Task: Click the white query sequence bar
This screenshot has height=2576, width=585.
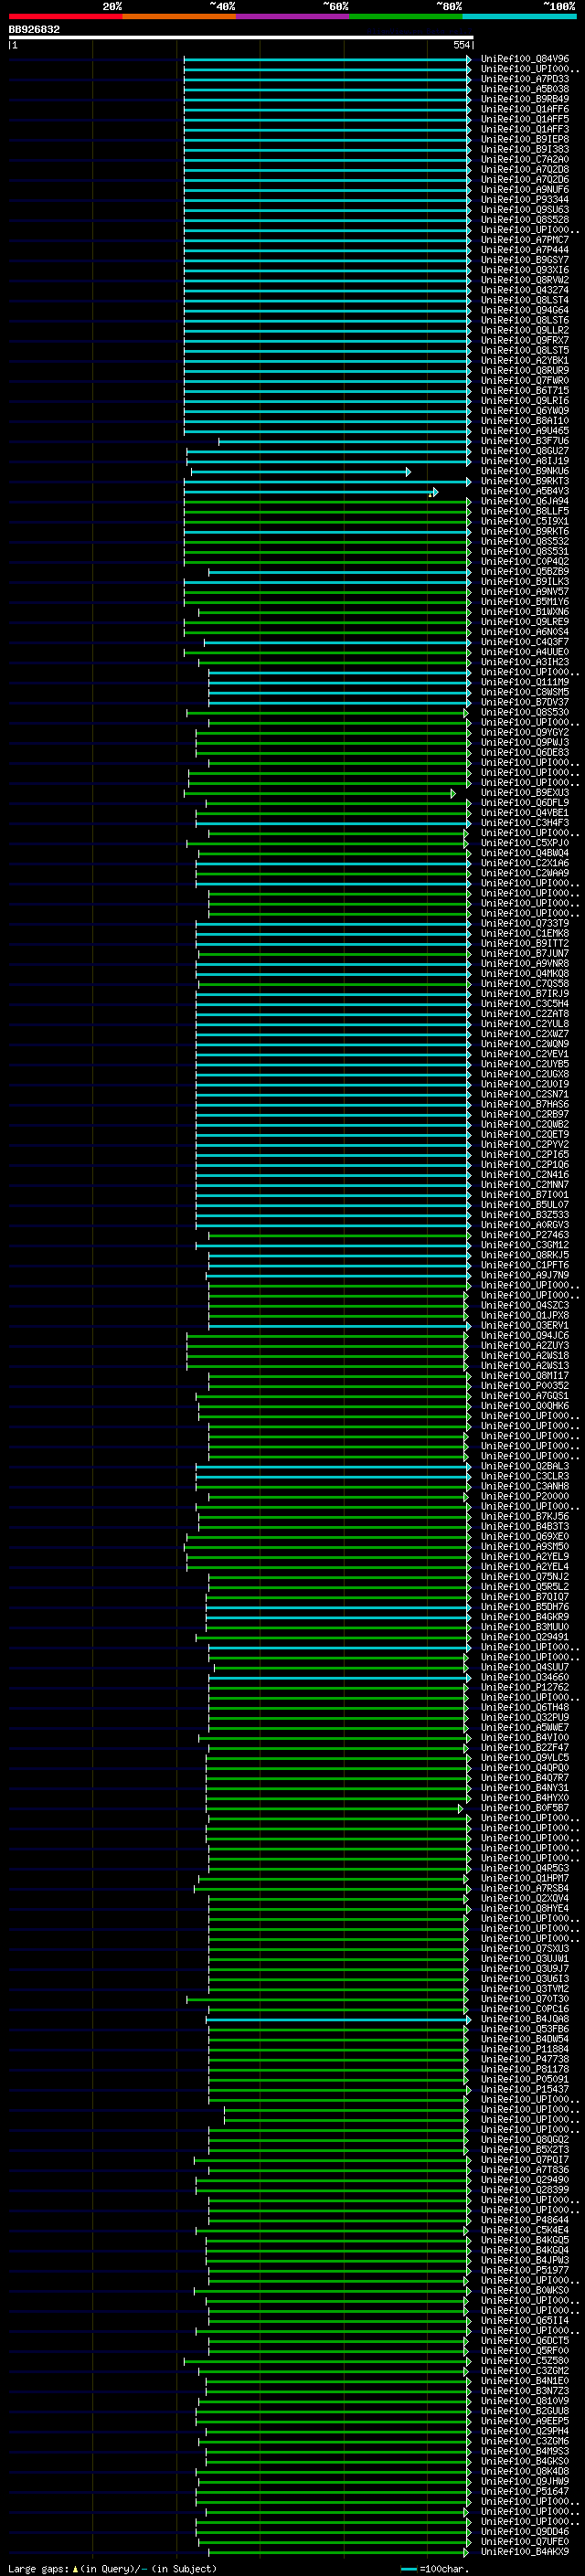Action: tap(241, 38)
